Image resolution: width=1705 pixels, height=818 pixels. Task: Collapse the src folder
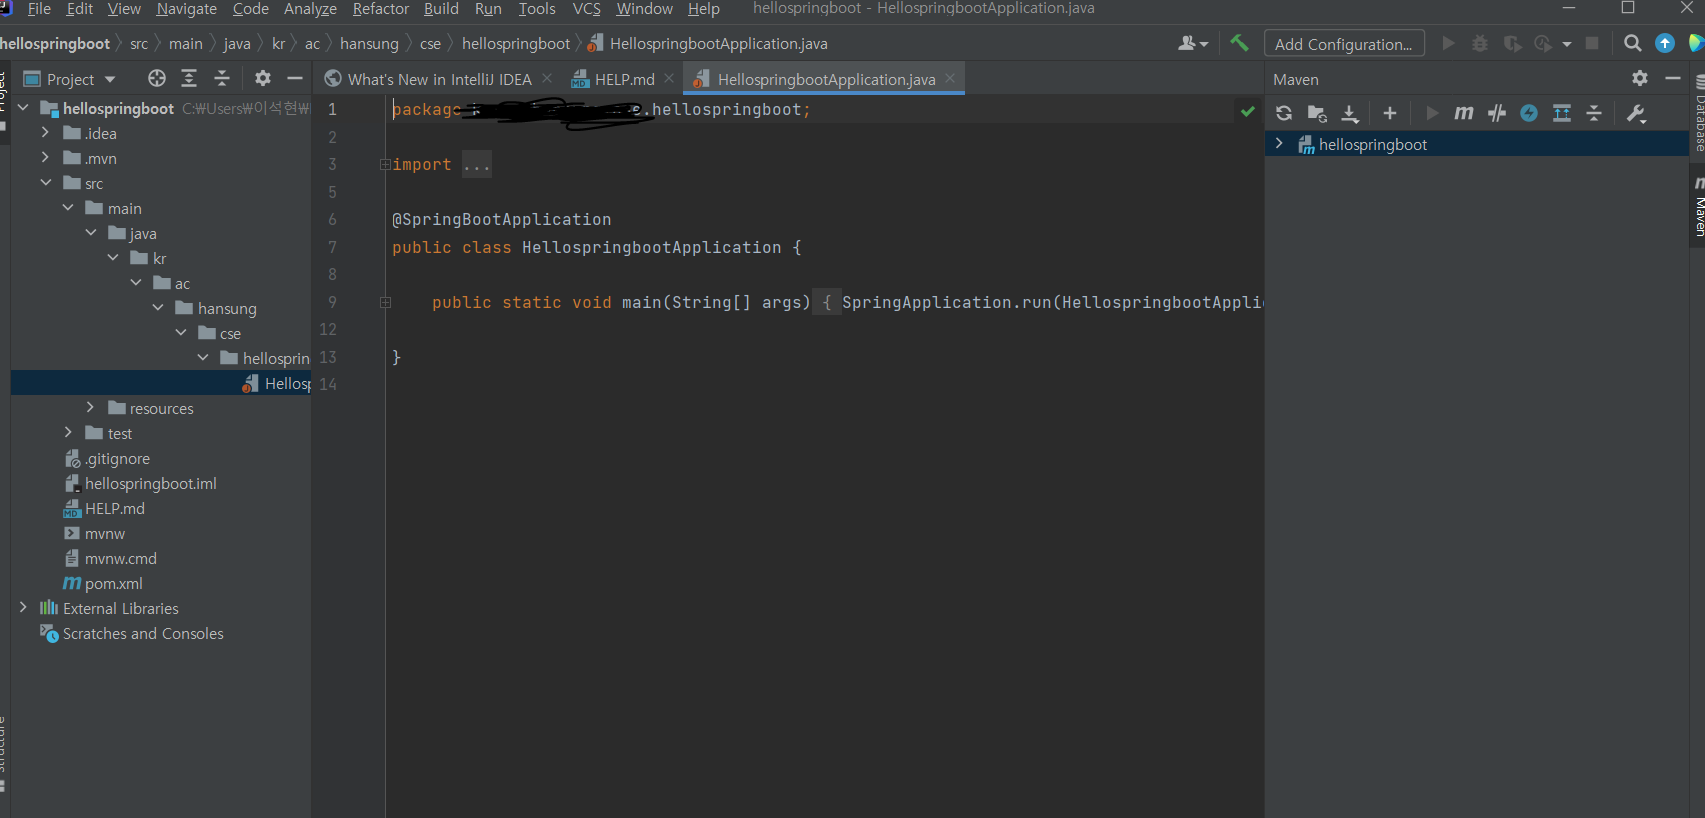click(x=45, y=182)
